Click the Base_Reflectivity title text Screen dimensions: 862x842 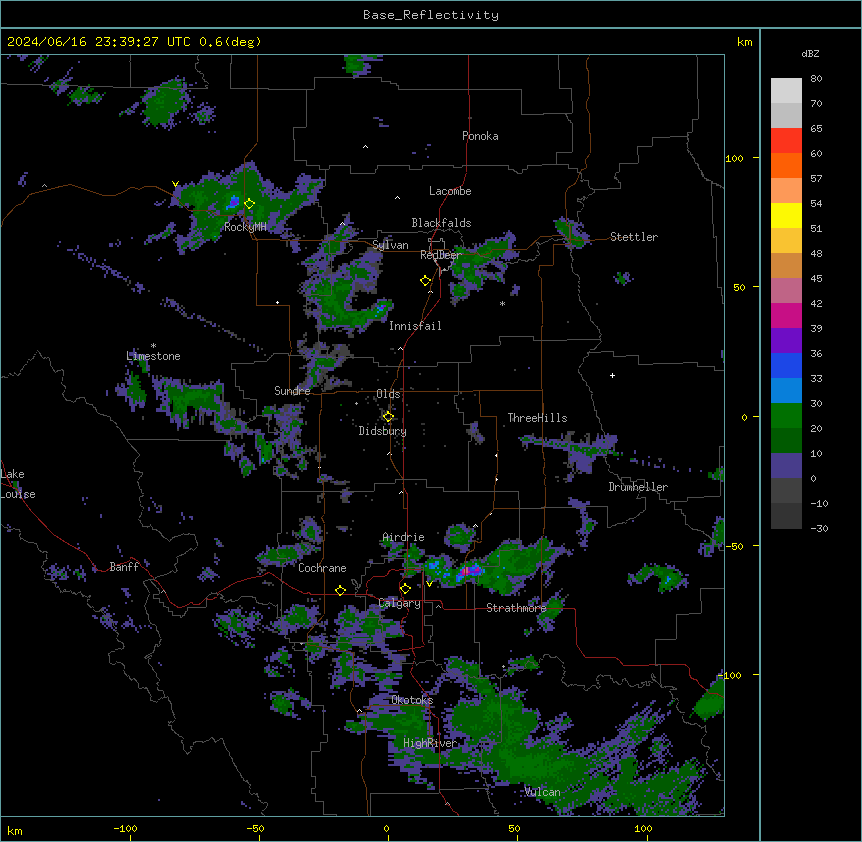[431, 15]
